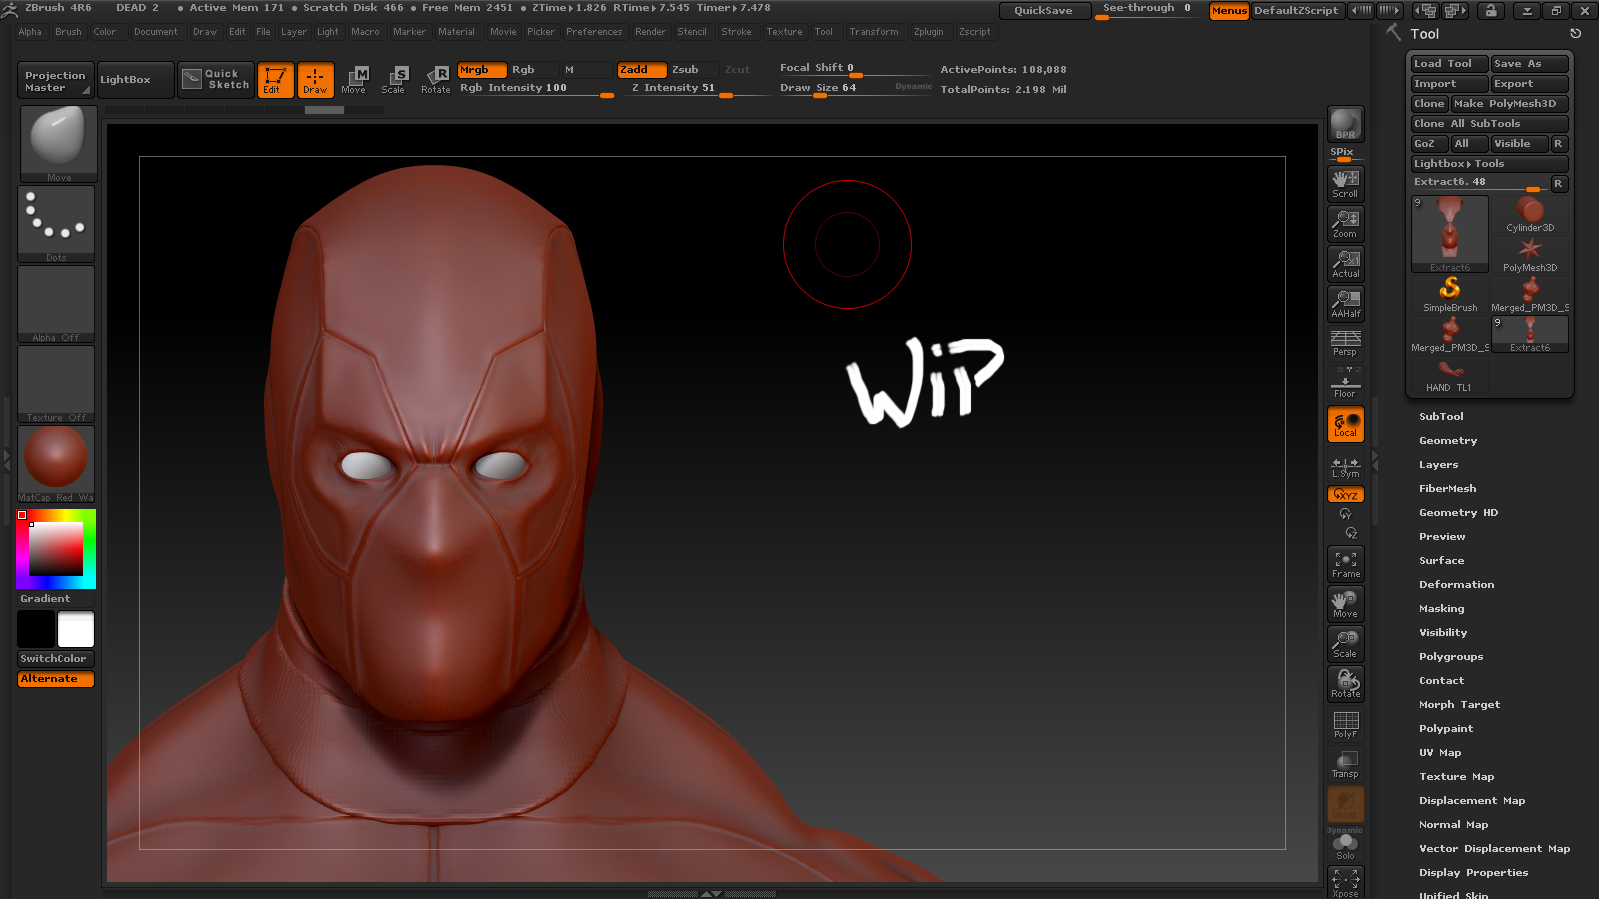This screenshot has height=899, width=1599.
Task: Click the Make PolyMesh3D button
Action: [x=1510, y=104]
